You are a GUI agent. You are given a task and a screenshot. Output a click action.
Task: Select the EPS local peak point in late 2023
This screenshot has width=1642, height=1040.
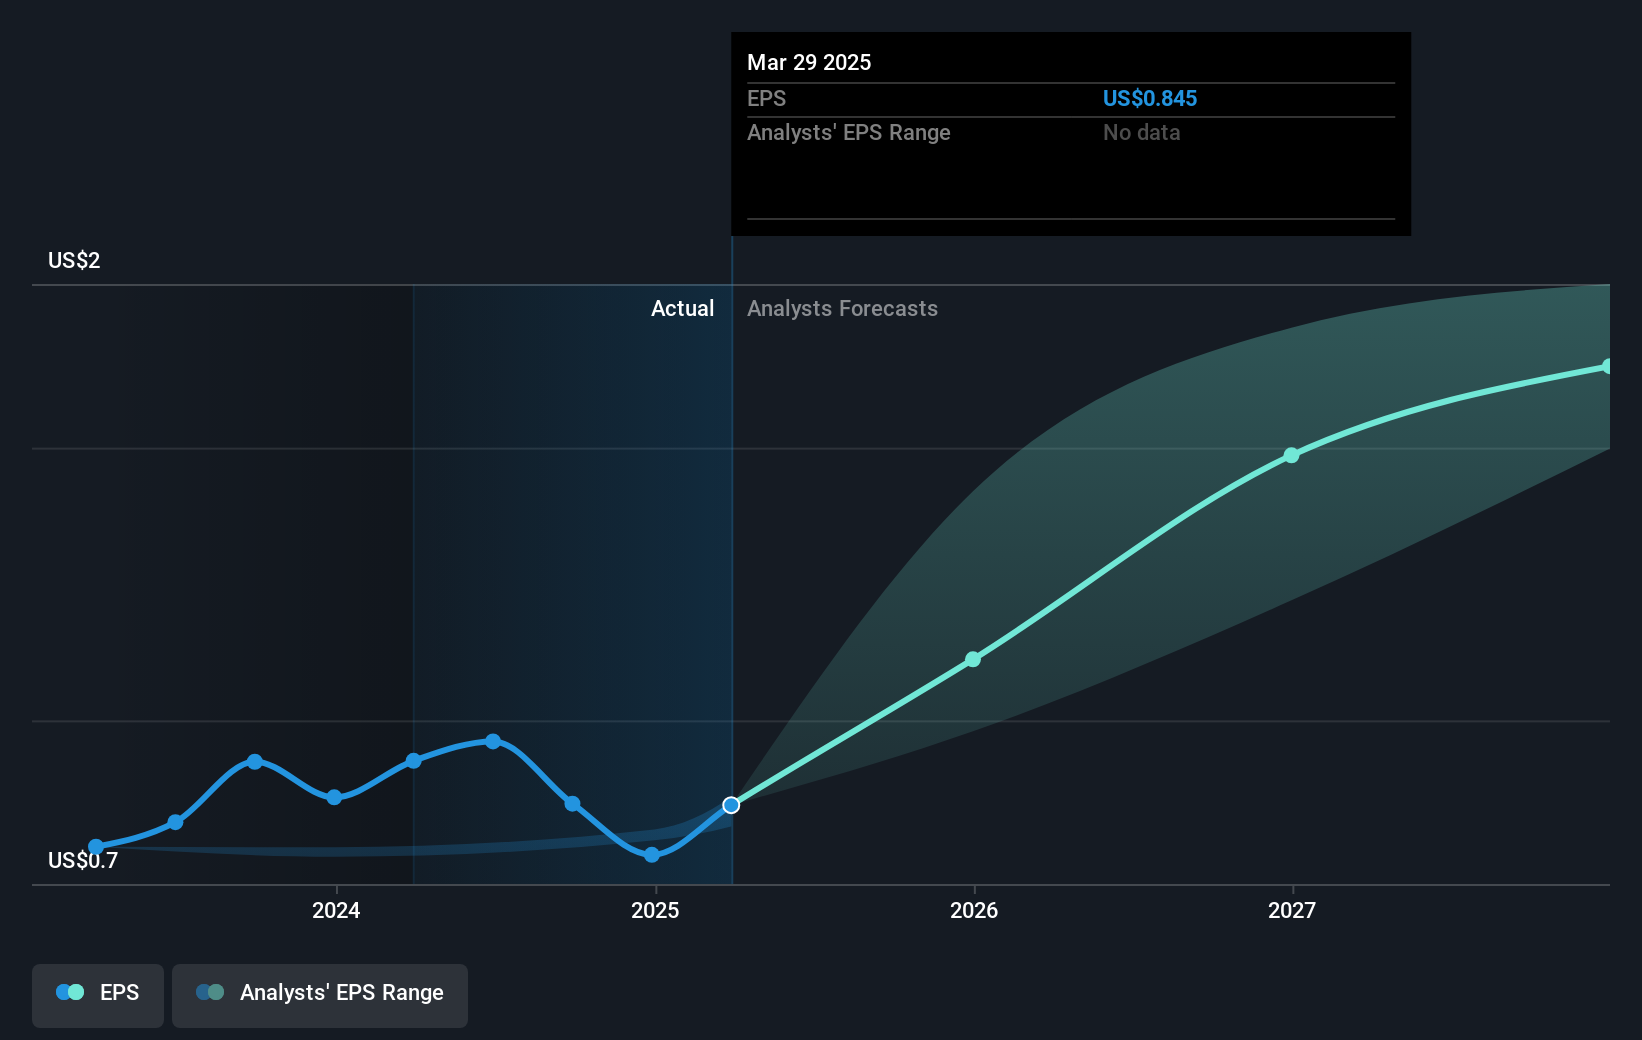(255, 762)
